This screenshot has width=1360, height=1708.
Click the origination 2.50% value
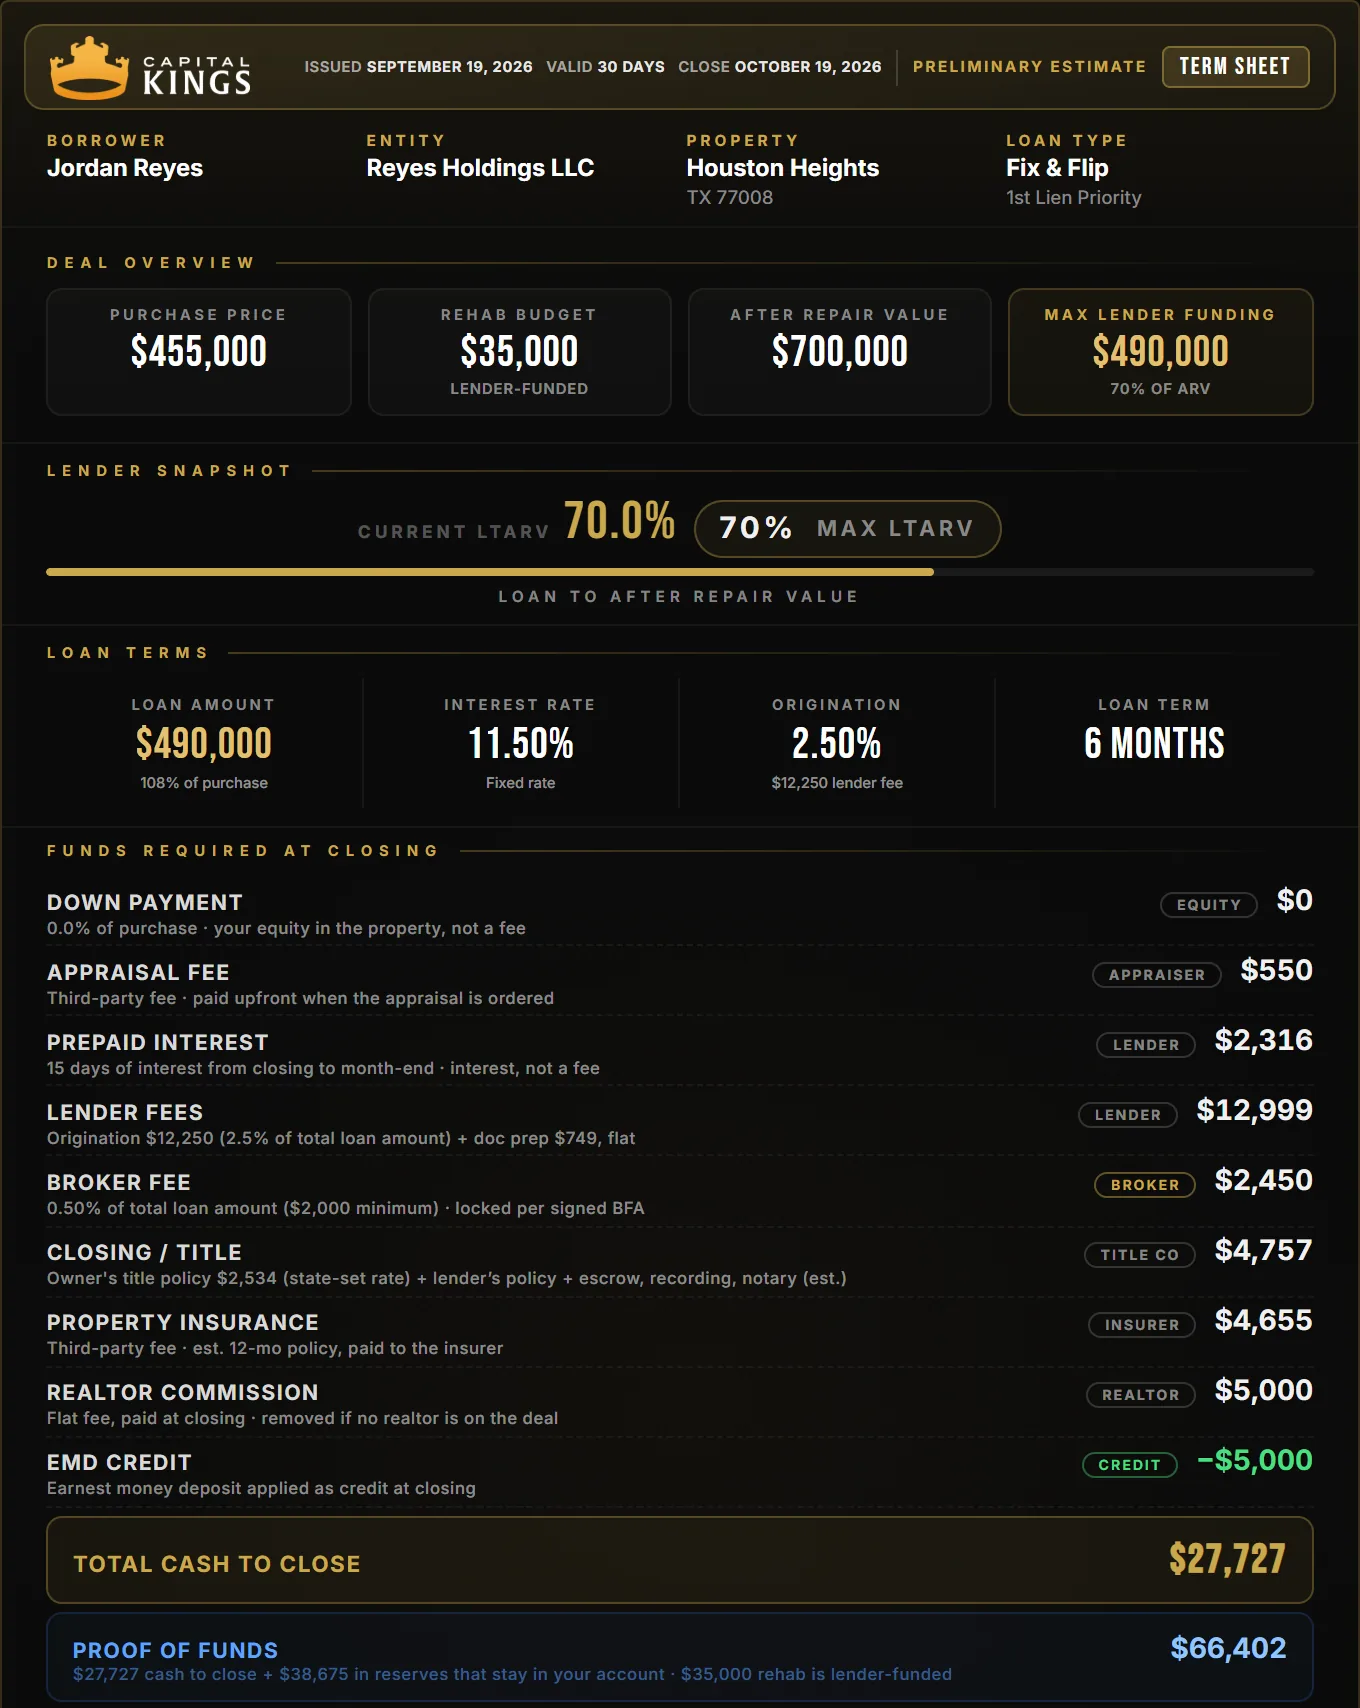(x=837, y=743)
